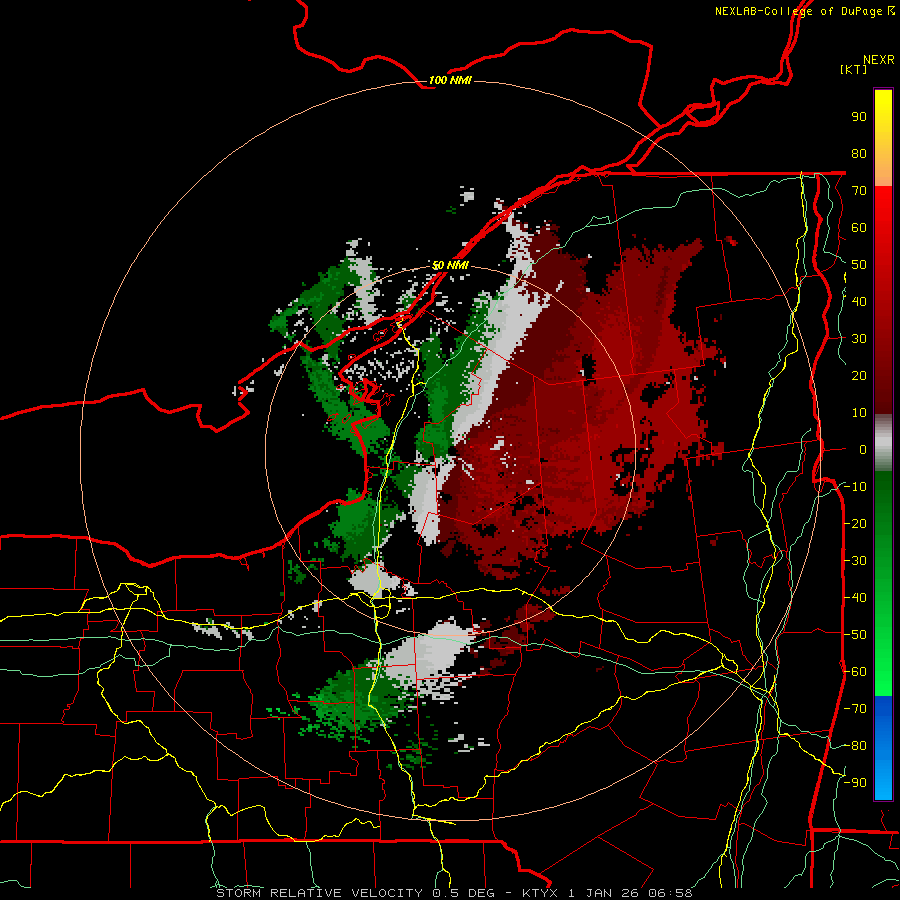Select the -50 knot scale label
The width and height of the screenshot is (900, 900).
[x=856, y=635]
